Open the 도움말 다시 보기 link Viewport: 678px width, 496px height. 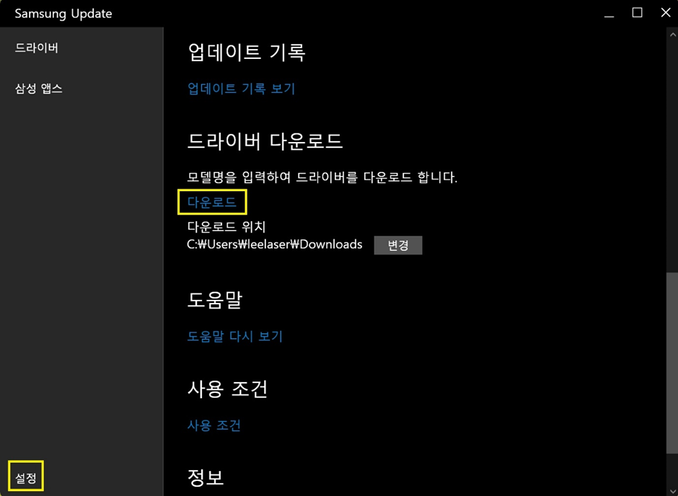[x=235, y=336]
